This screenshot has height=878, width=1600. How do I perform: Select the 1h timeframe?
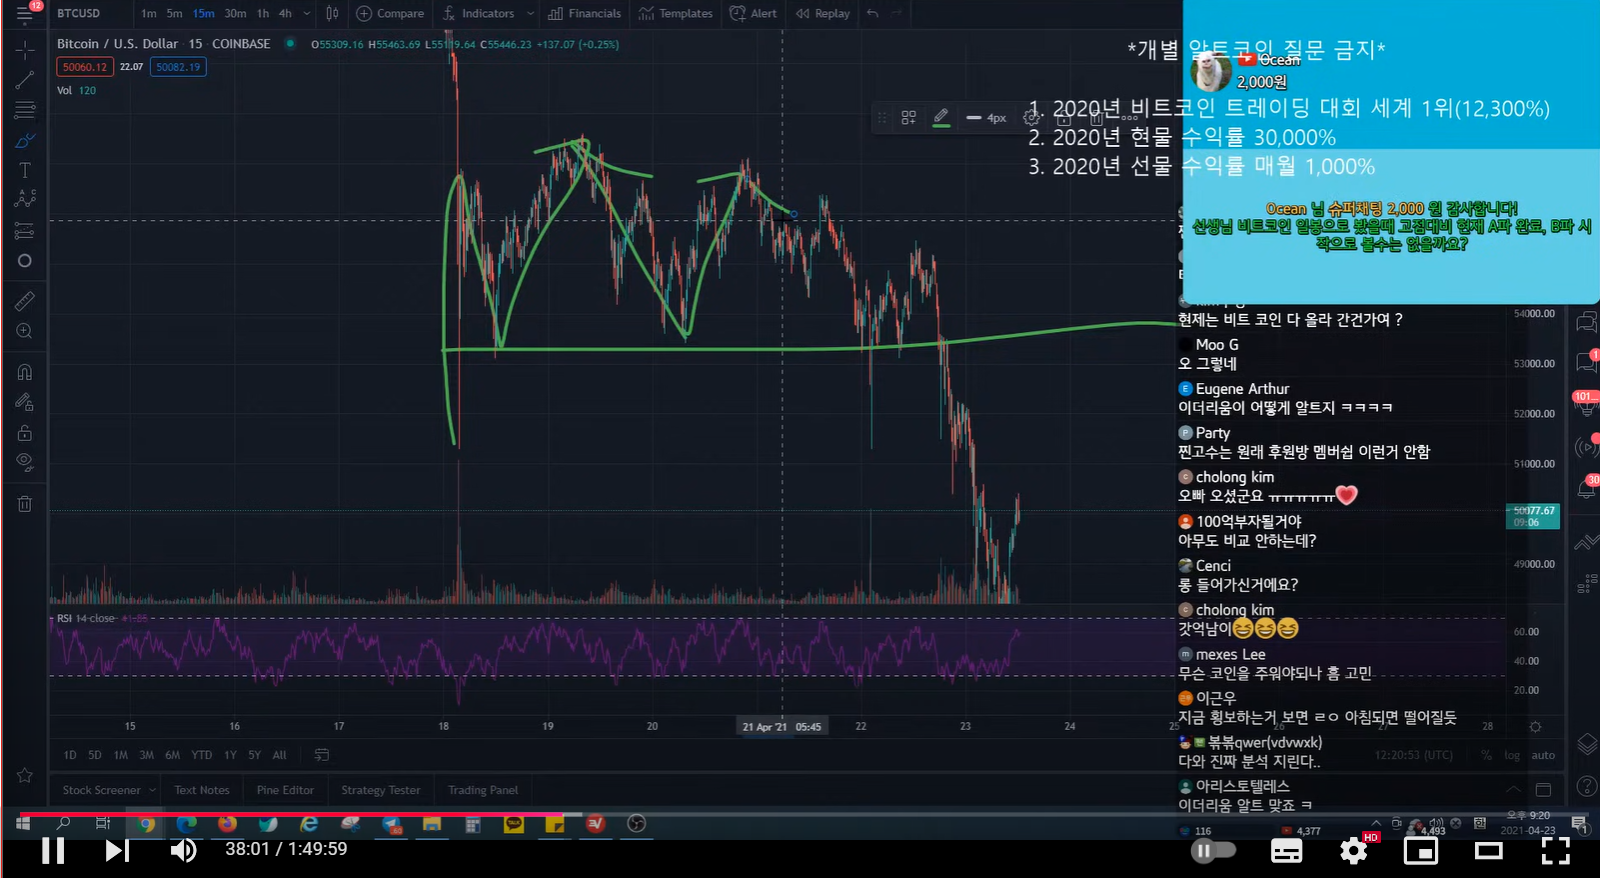263,13
